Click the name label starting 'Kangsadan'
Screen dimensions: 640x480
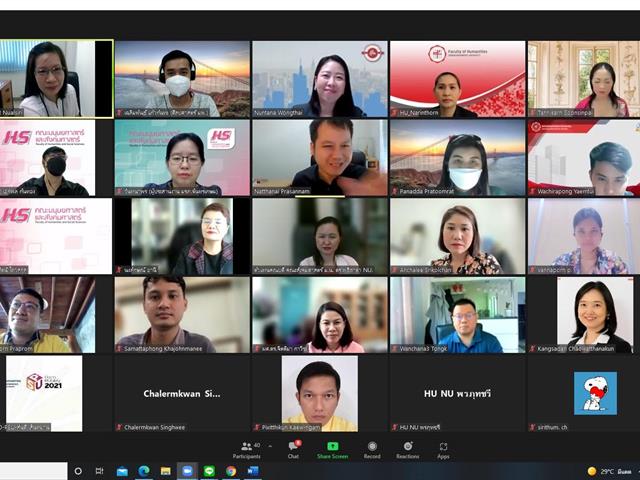tap(576, 349)
